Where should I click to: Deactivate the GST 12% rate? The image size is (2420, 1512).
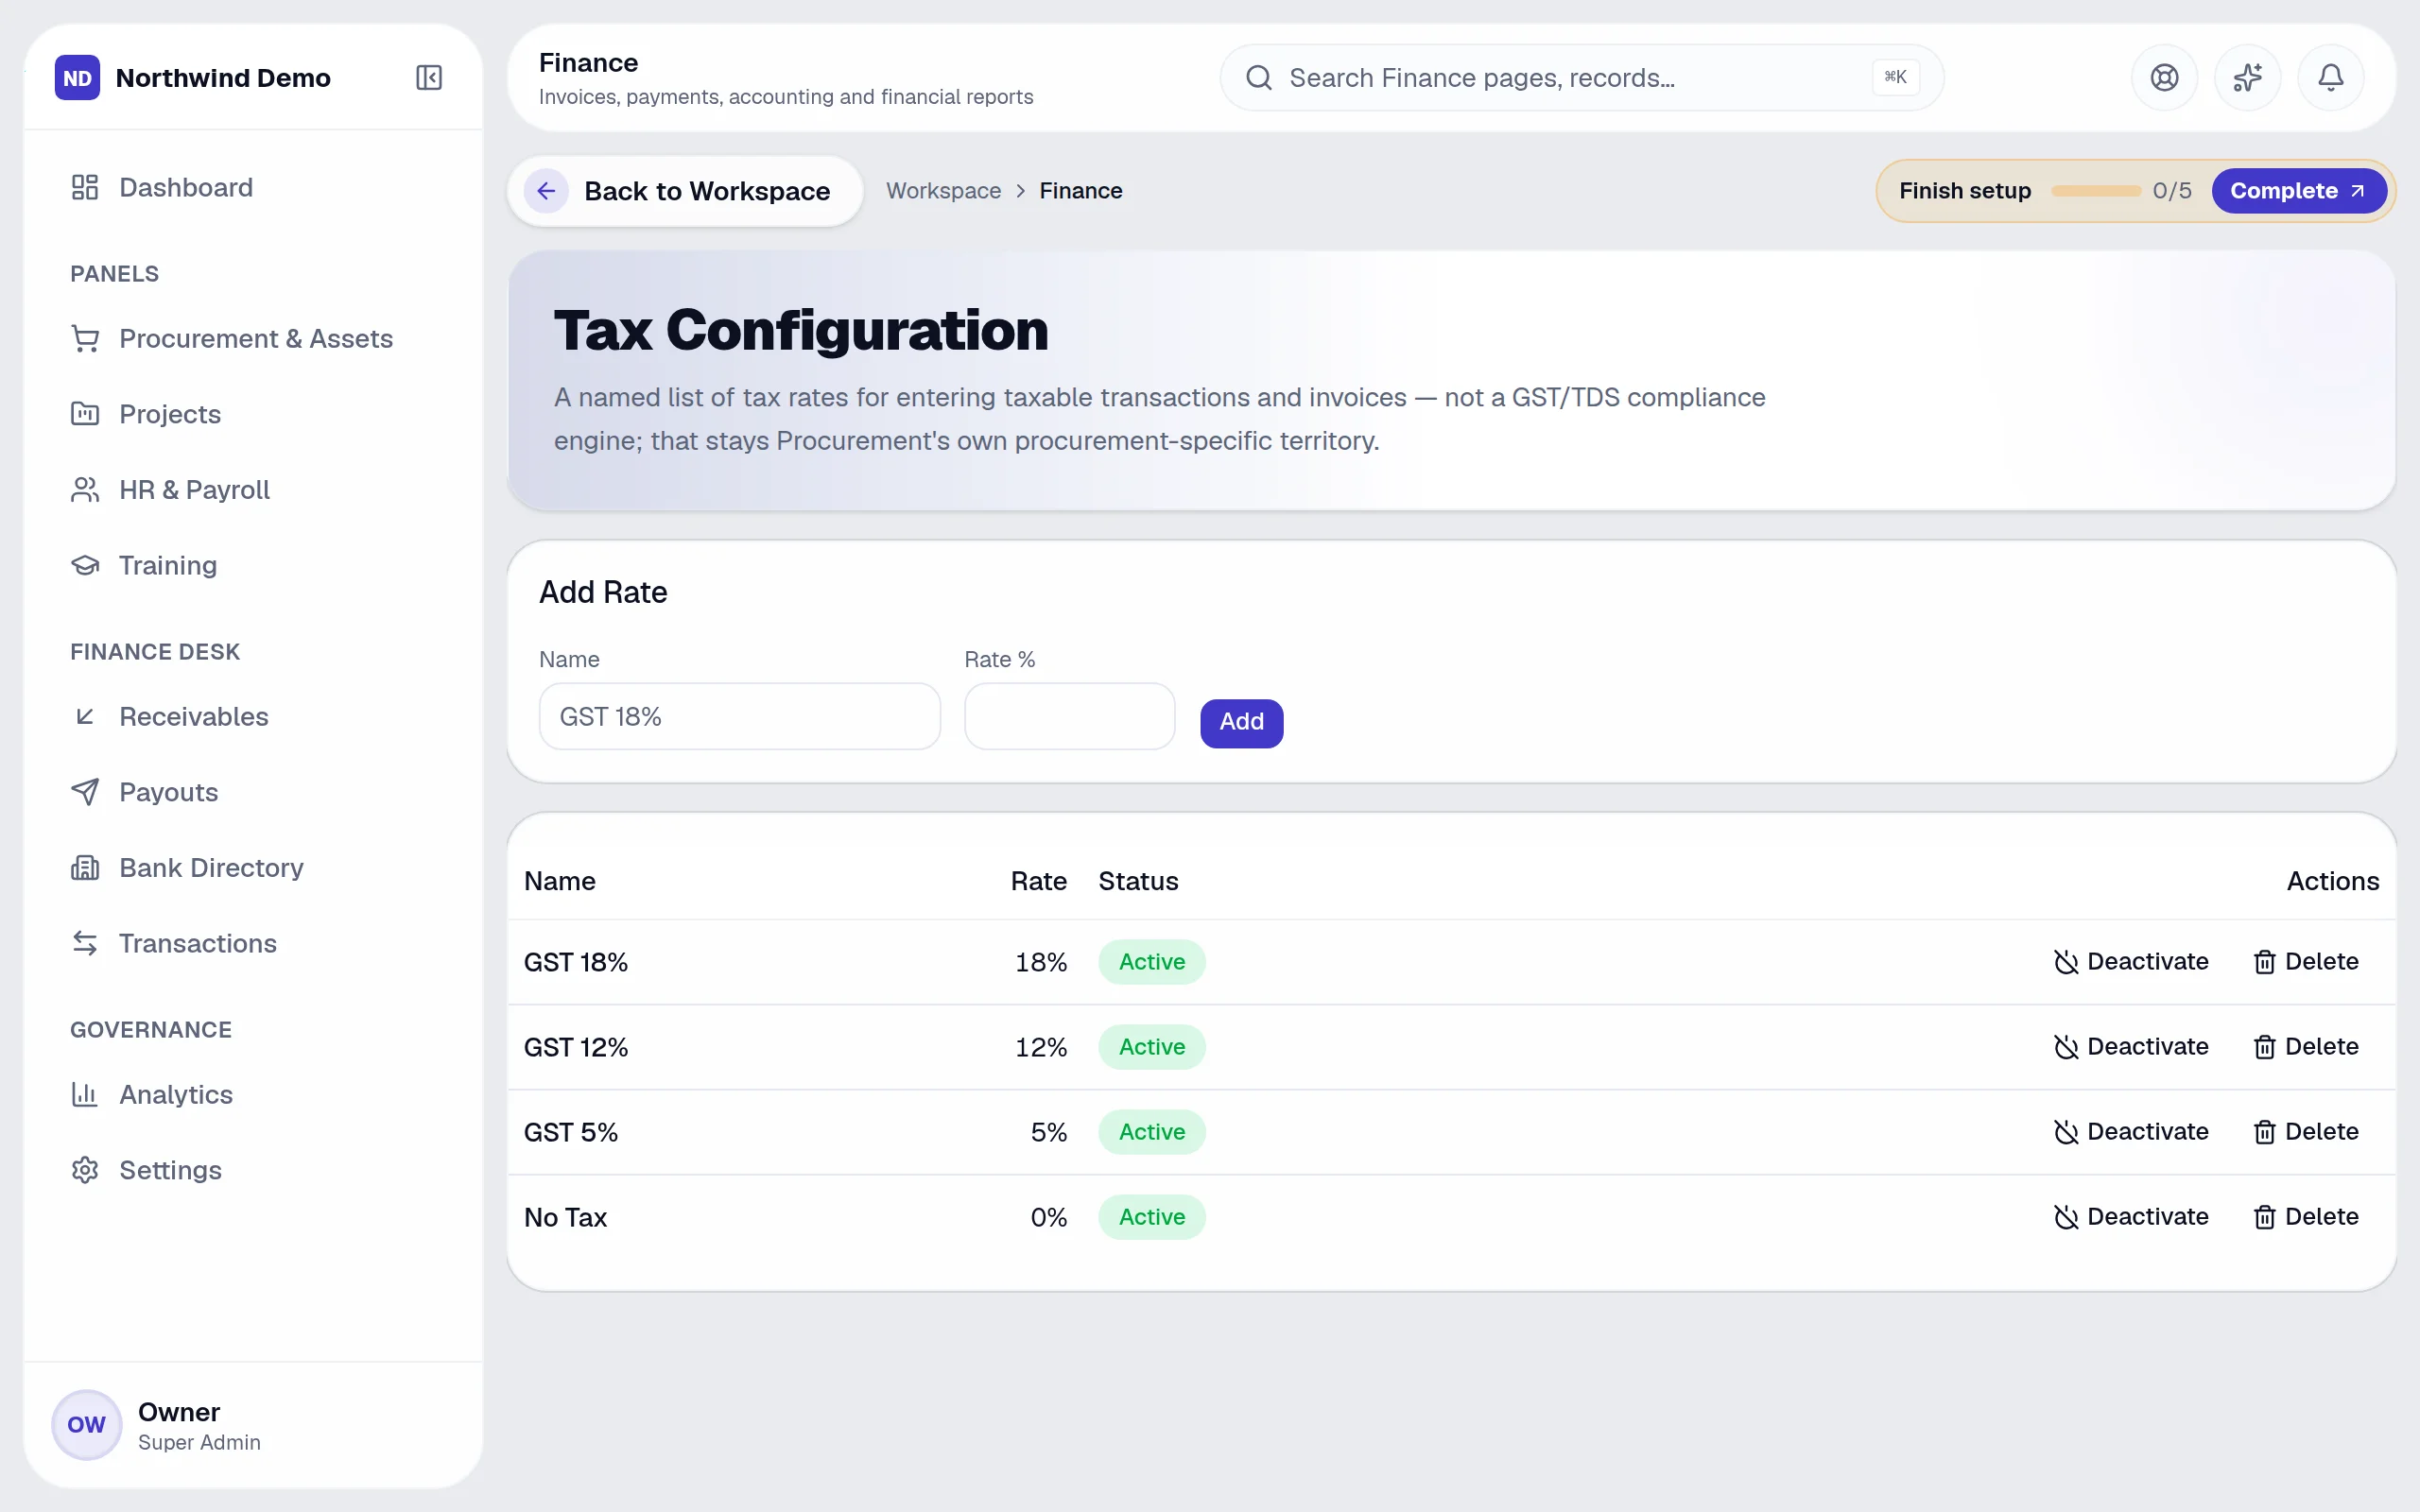pos(2130,1047)
